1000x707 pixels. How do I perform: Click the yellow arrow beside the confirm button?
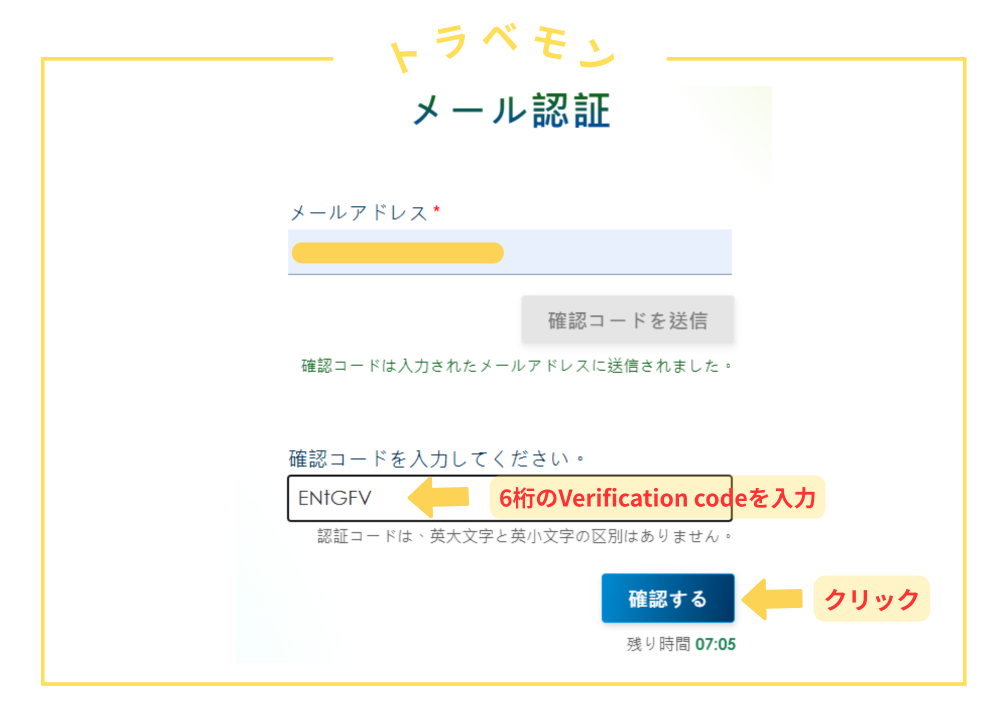click(x=771, y=598)
